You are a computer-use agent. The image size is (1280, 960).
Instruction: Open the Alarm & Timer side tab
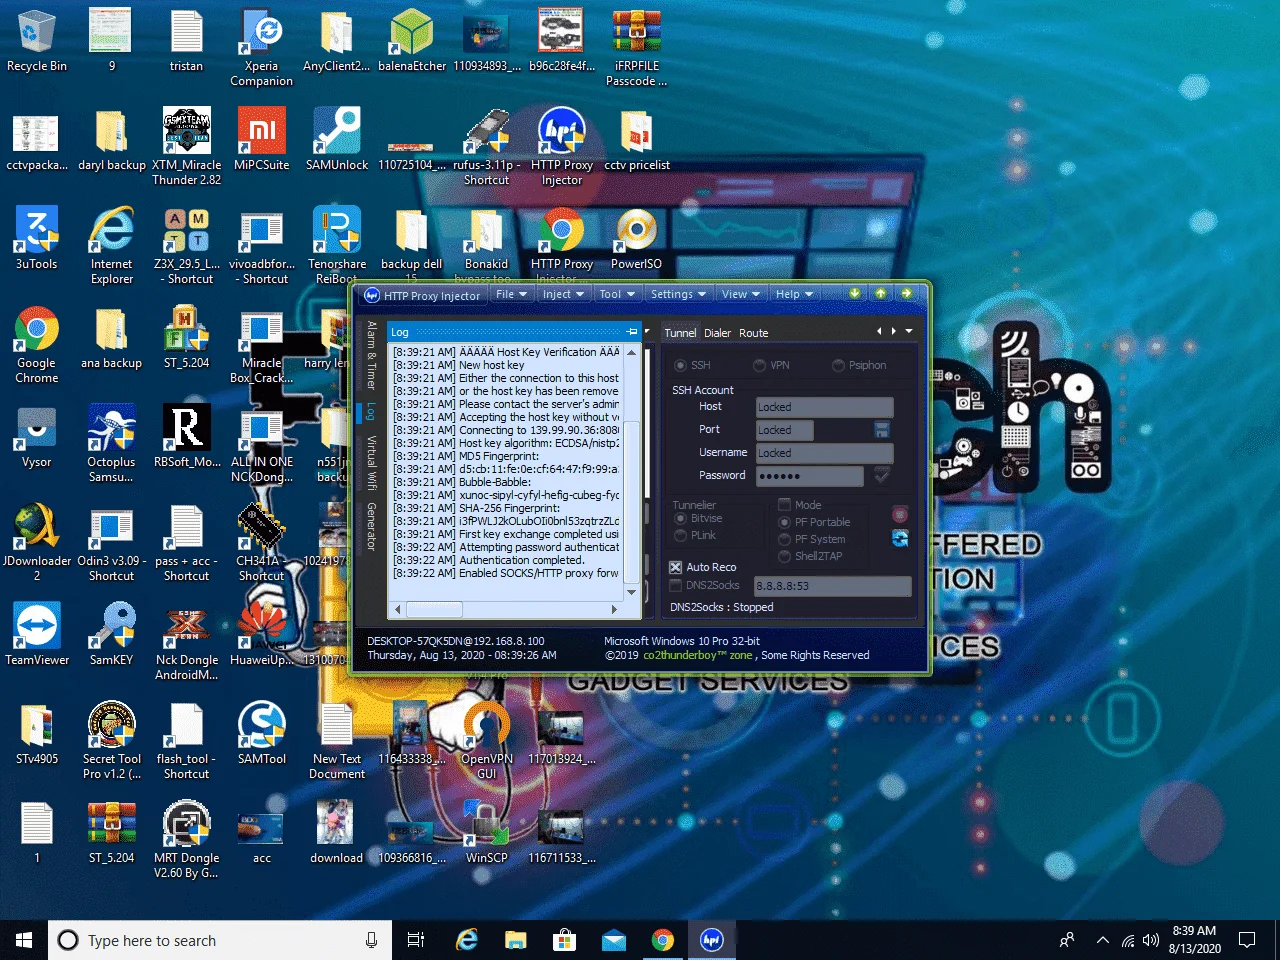pyautogui.click(x=371, y=354)
